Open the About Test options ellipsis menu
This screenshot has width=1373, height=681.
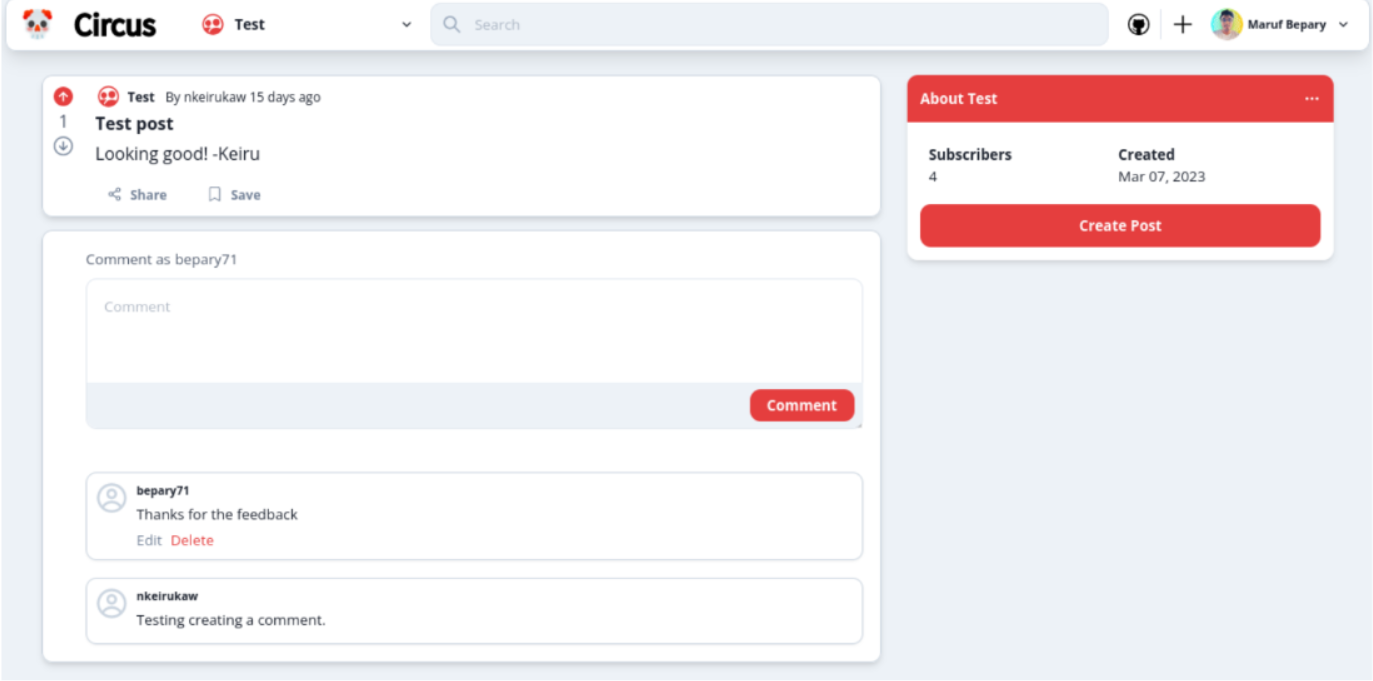[1311, 99]
